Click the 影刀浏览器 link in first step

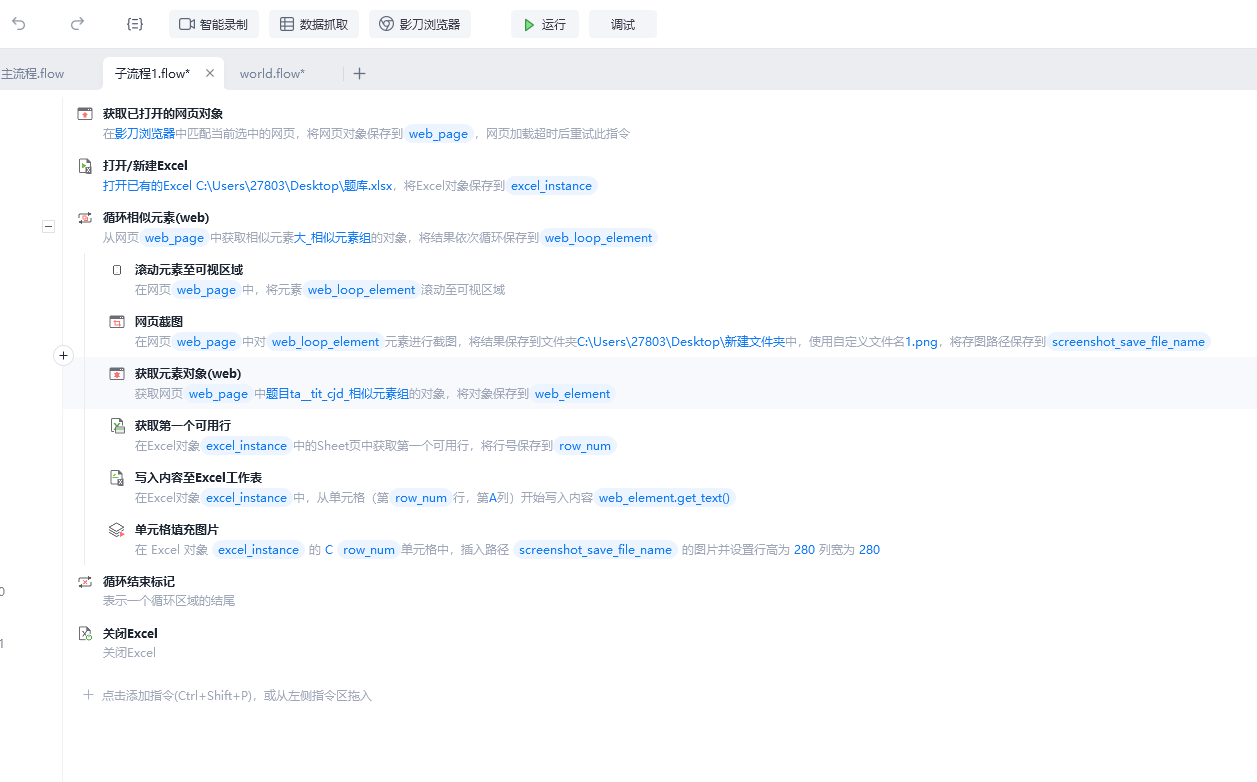pos(145,133)
